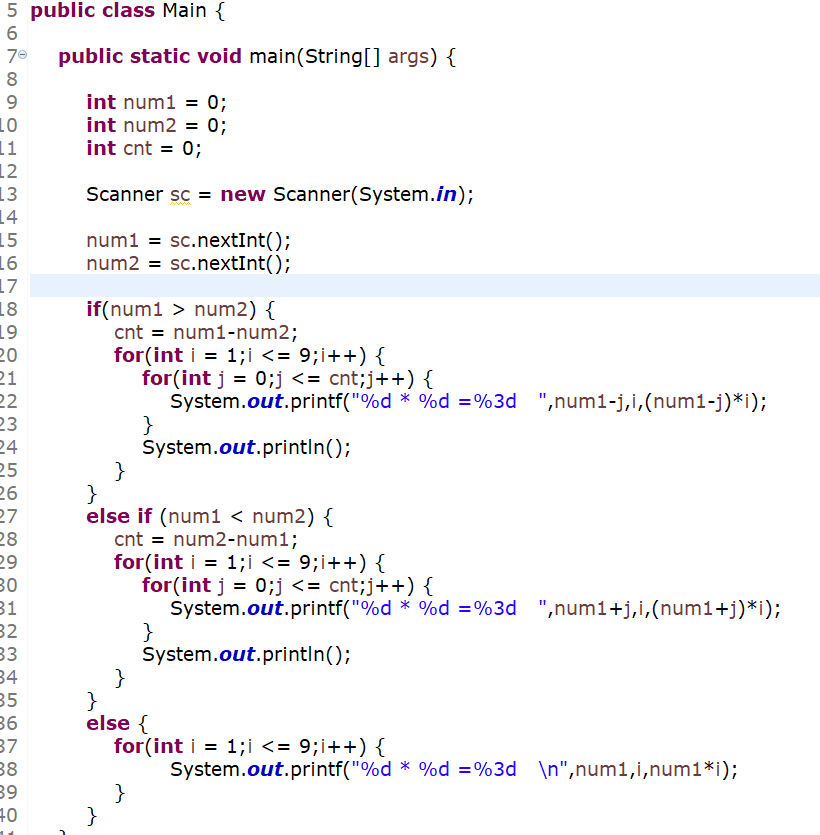Click System.out.println() on line 24
Screen dimensions: 820x835
[x=247, y=447]
